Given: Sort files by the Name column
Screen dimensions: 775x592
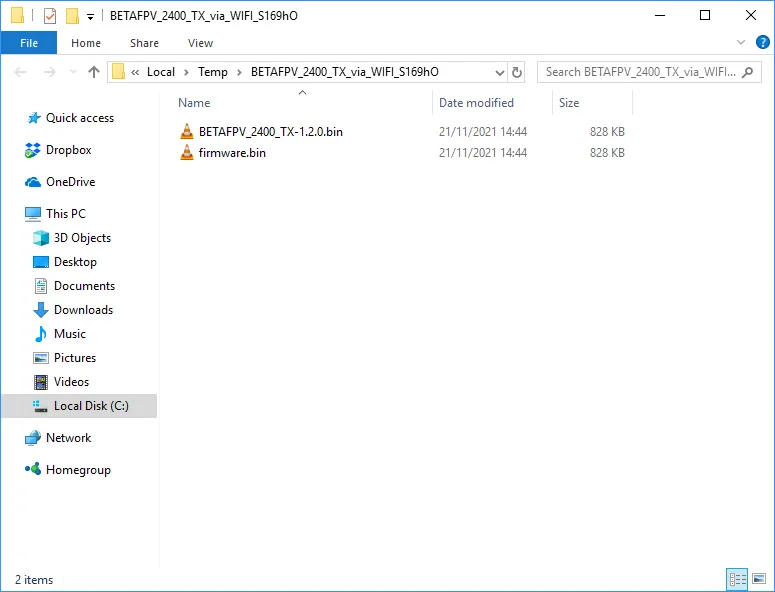Looking at the screenshot, I should pos(194,103).
